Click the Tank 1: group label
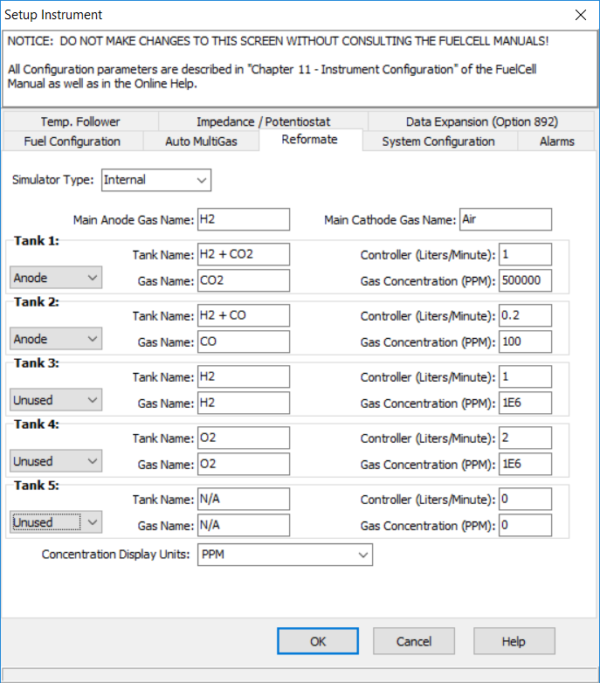The width and height of the screenshot is (600, 683). 37,241
